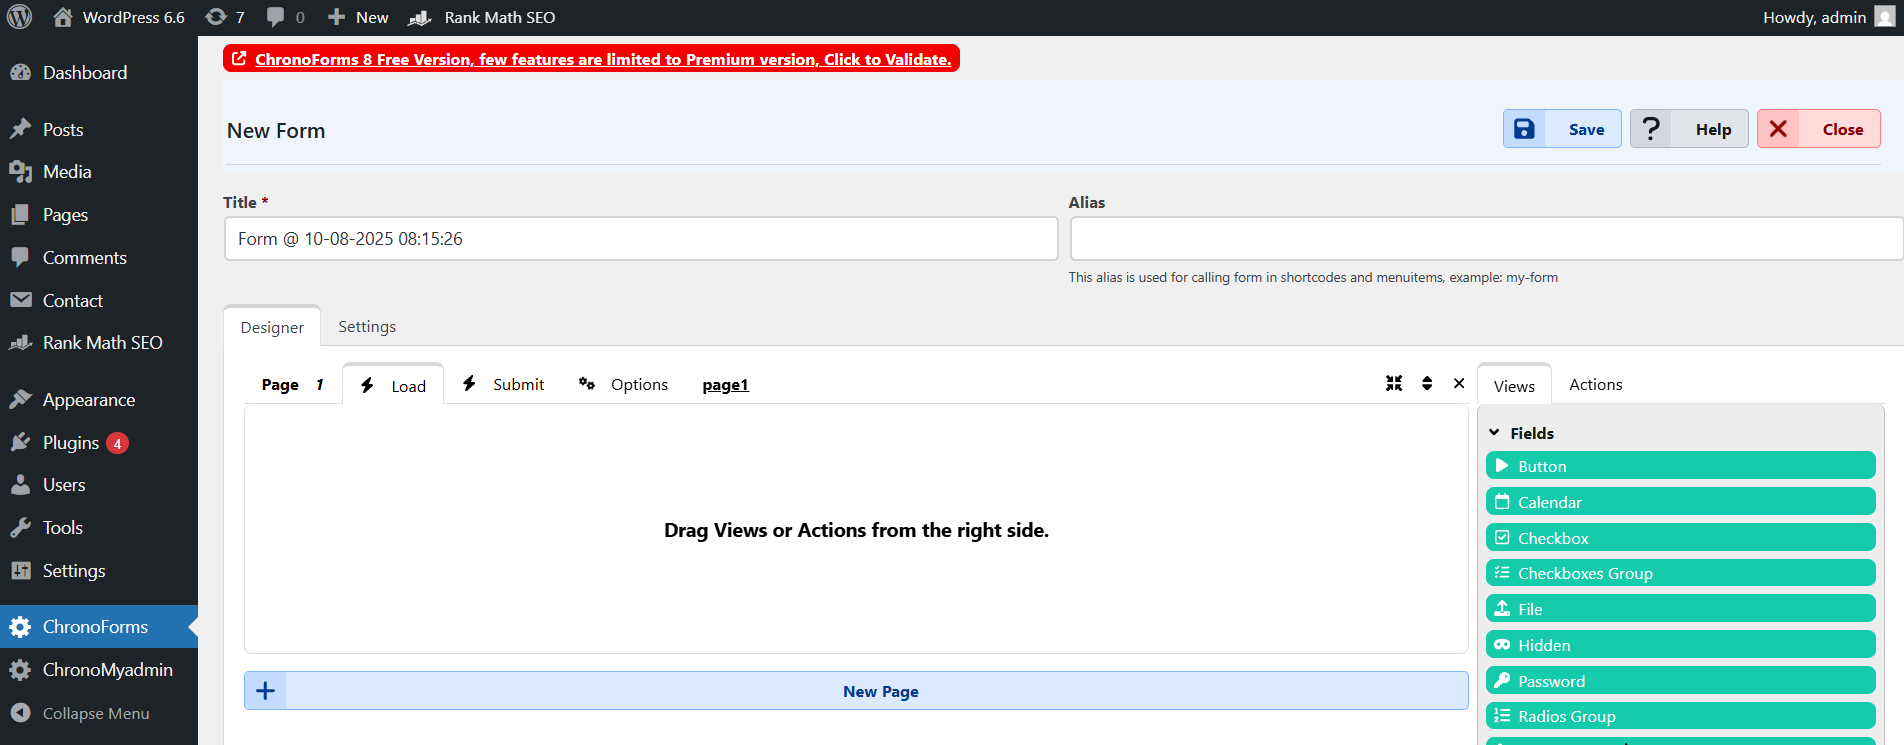Click the sort up-down arrows icon
1904x745 pixels.
pos(1427,383)
